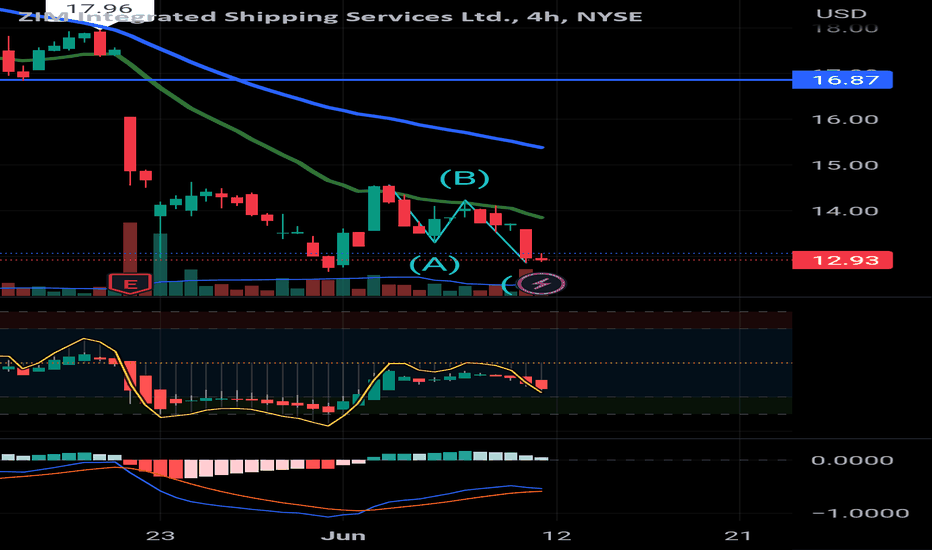The height and width of the screenshot is (550, 932).
Task: Click the tall green candle below 14.50 in June
Action: click(x=374, y=209)
